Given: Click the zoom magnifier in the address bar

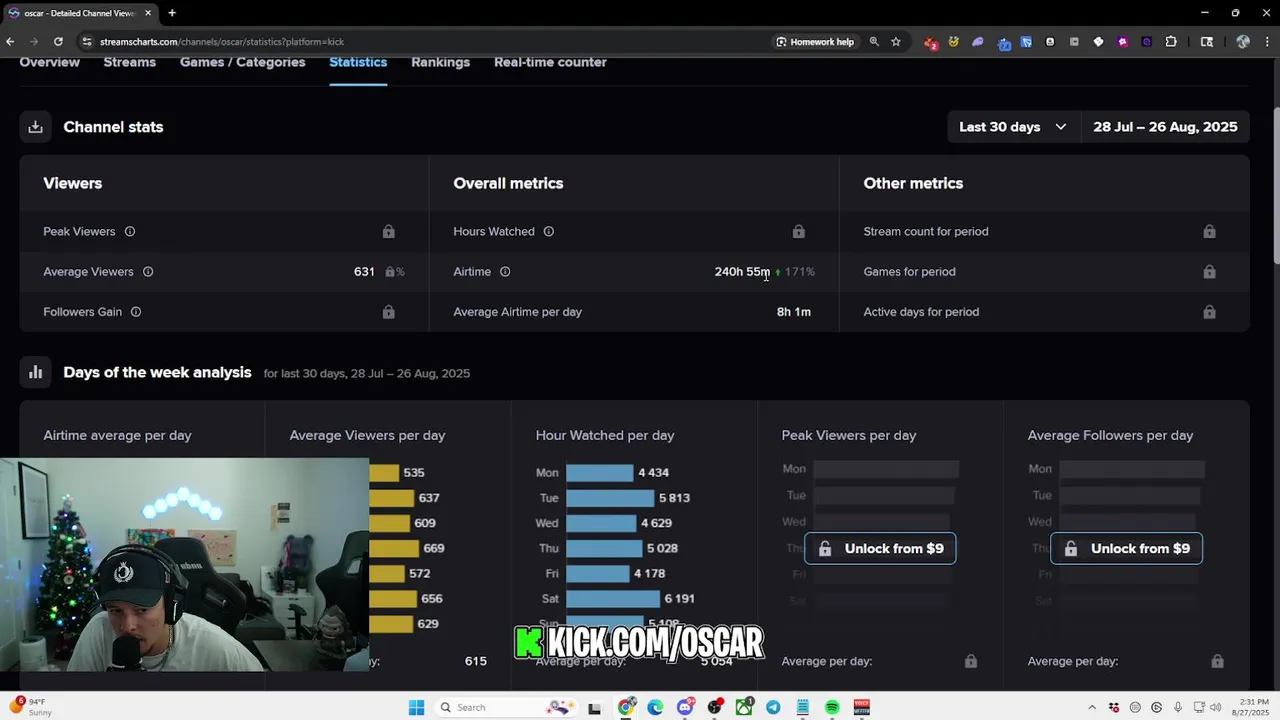Looking at the screenshot, I should tap(874, 42).
